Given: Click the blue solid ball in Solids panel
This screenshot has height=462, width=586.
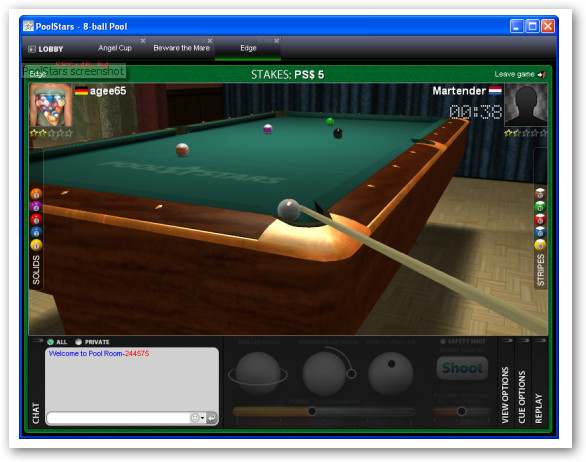Looking at the screenshot, I should coord(36,232).
